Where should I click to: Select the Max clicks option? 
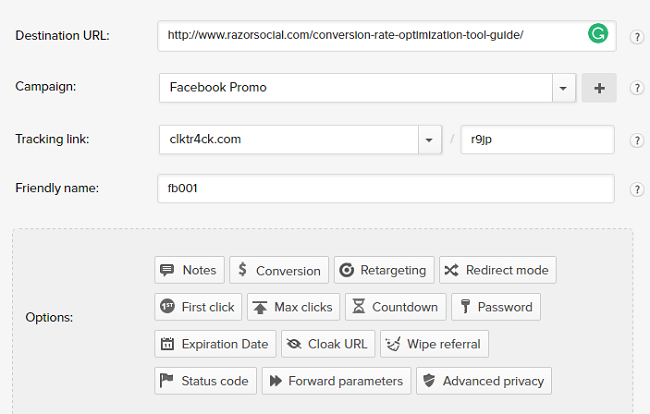[x=293, y=307]
